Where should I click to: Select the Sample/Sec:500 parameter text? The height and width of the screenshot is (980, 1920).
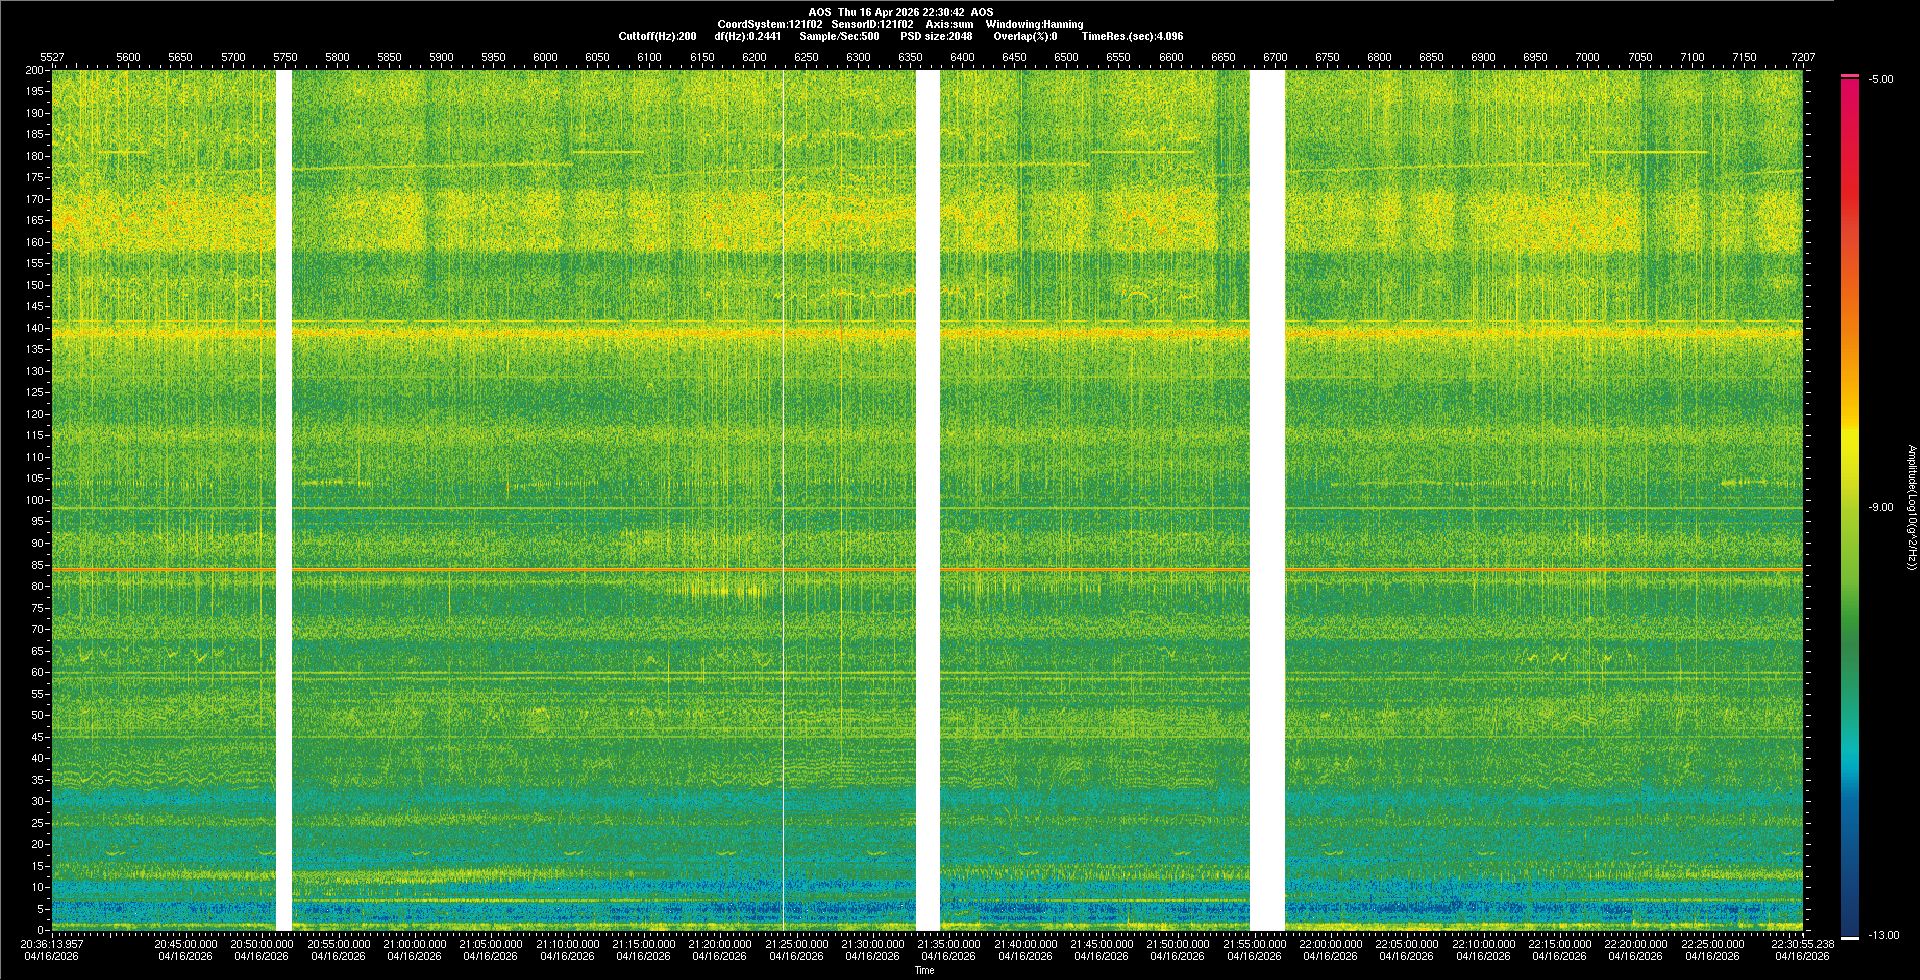tap(839, 36)
